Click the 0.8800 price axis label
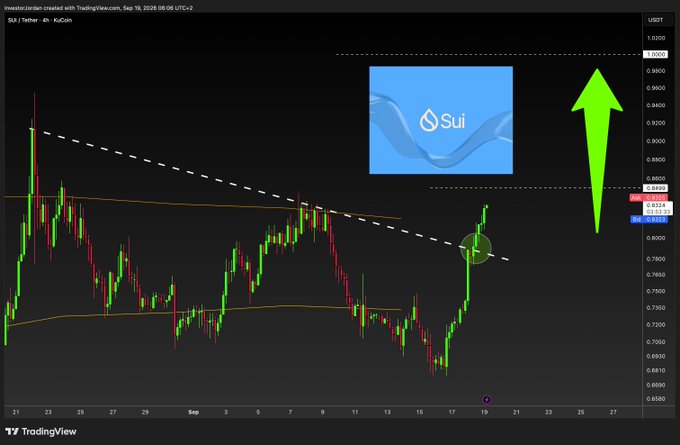The height and width of the screenshot is (445, 680). 656,160
